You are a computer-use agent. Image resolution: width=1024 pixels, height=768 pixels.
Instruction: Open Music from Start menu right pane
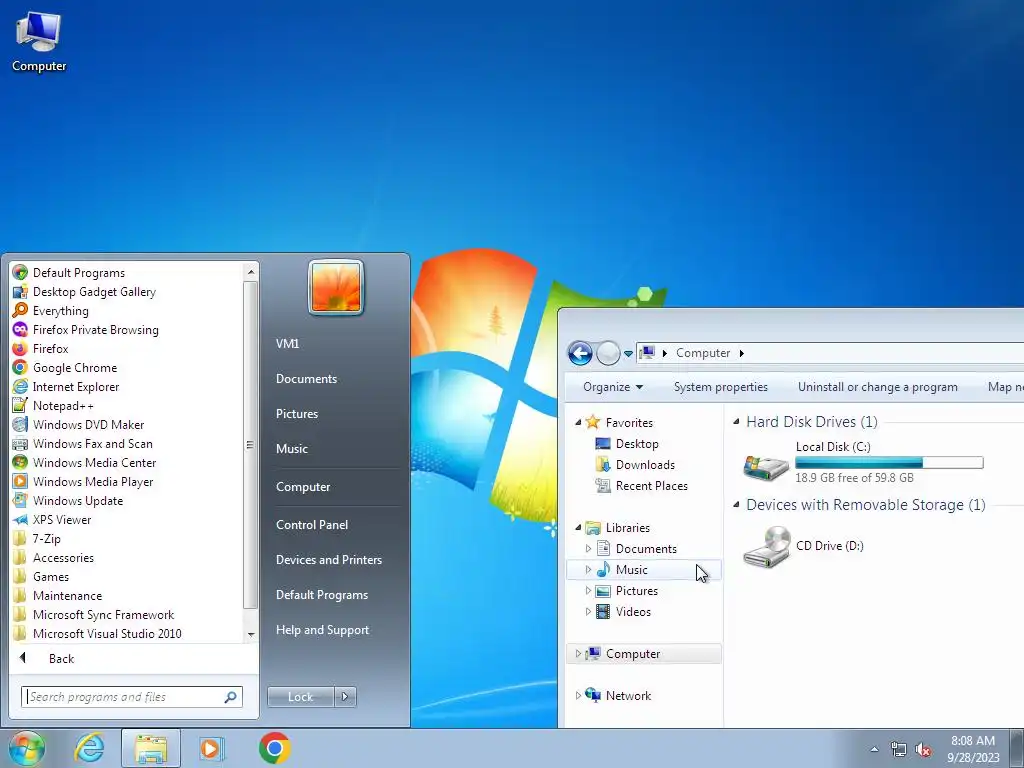291,449
